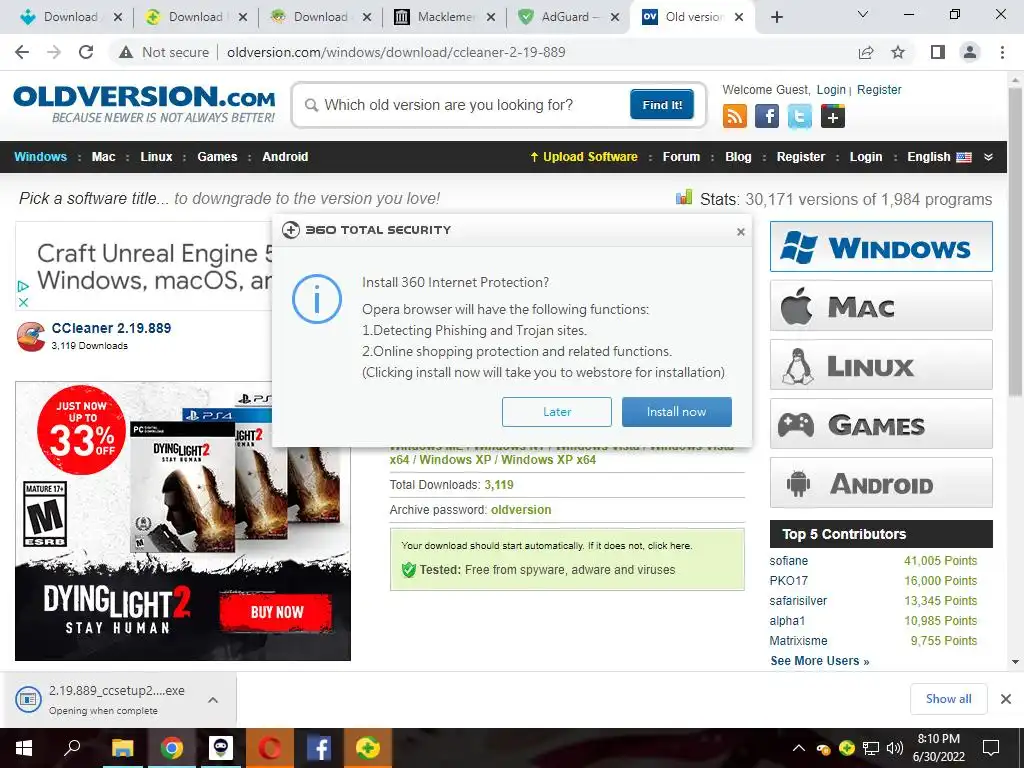1024x768 pixels.
Task: Click the stats bar chart icon
Action: (684, 197)
